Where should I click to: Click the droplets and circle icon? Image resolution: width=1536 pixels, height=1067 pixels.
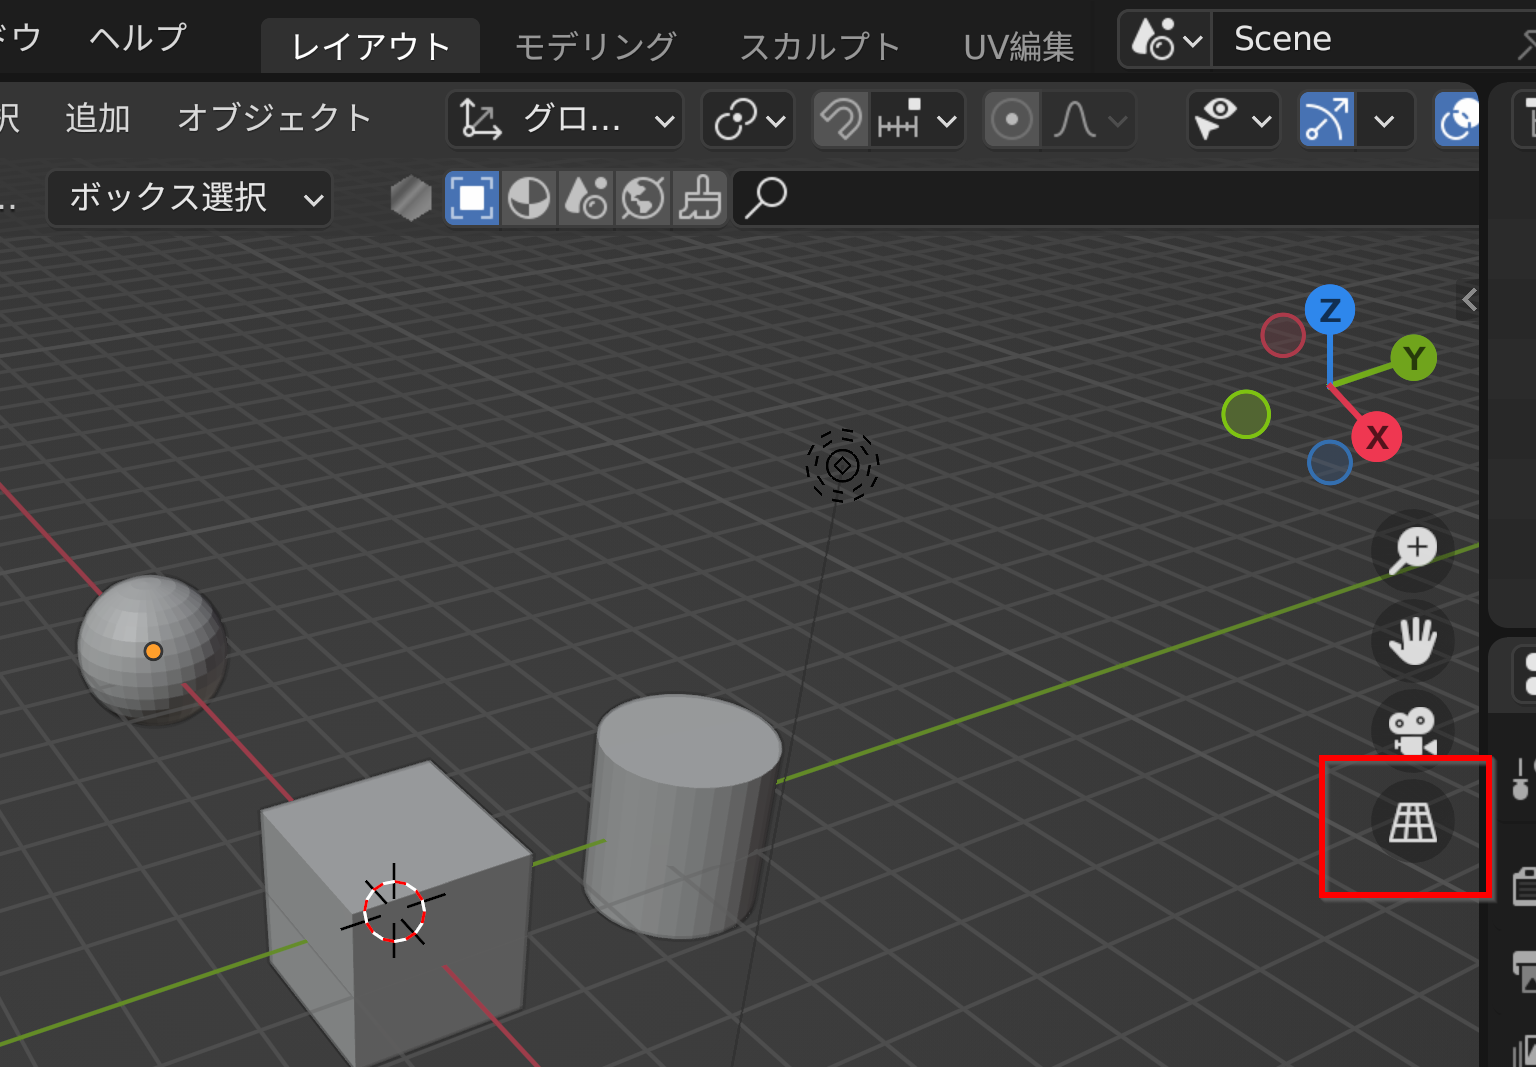pyautogui.click(x=586, y=198)
